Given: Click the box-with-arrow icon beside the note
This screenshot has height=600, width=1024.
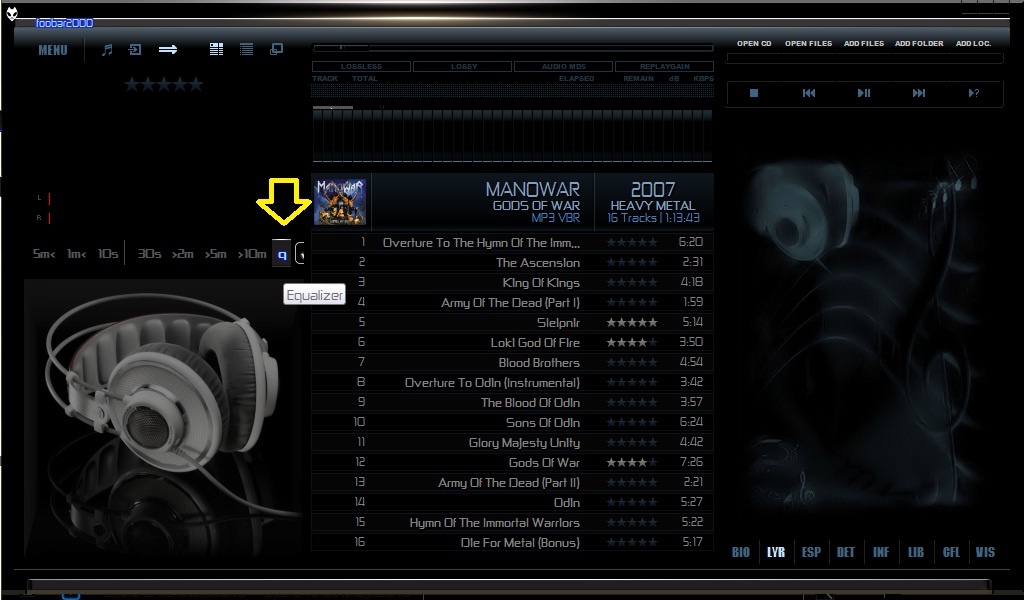Looking at the screenshot, I should tap(135, 50).
